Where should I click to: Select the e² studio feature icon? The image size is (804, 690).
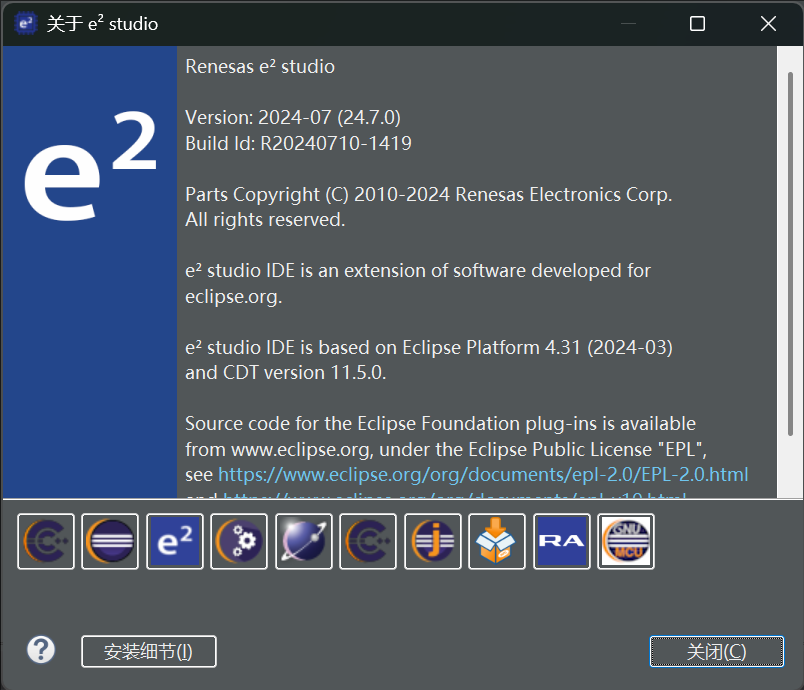[175, 541]
